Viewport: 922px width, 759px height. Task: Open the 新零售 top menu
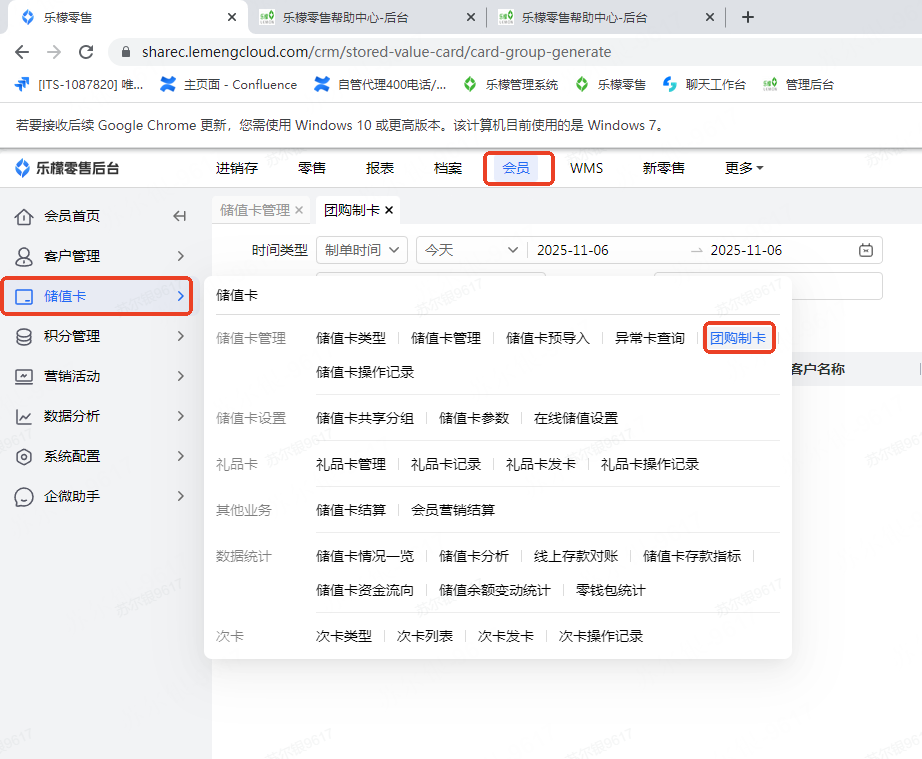(x=664, y=168)
